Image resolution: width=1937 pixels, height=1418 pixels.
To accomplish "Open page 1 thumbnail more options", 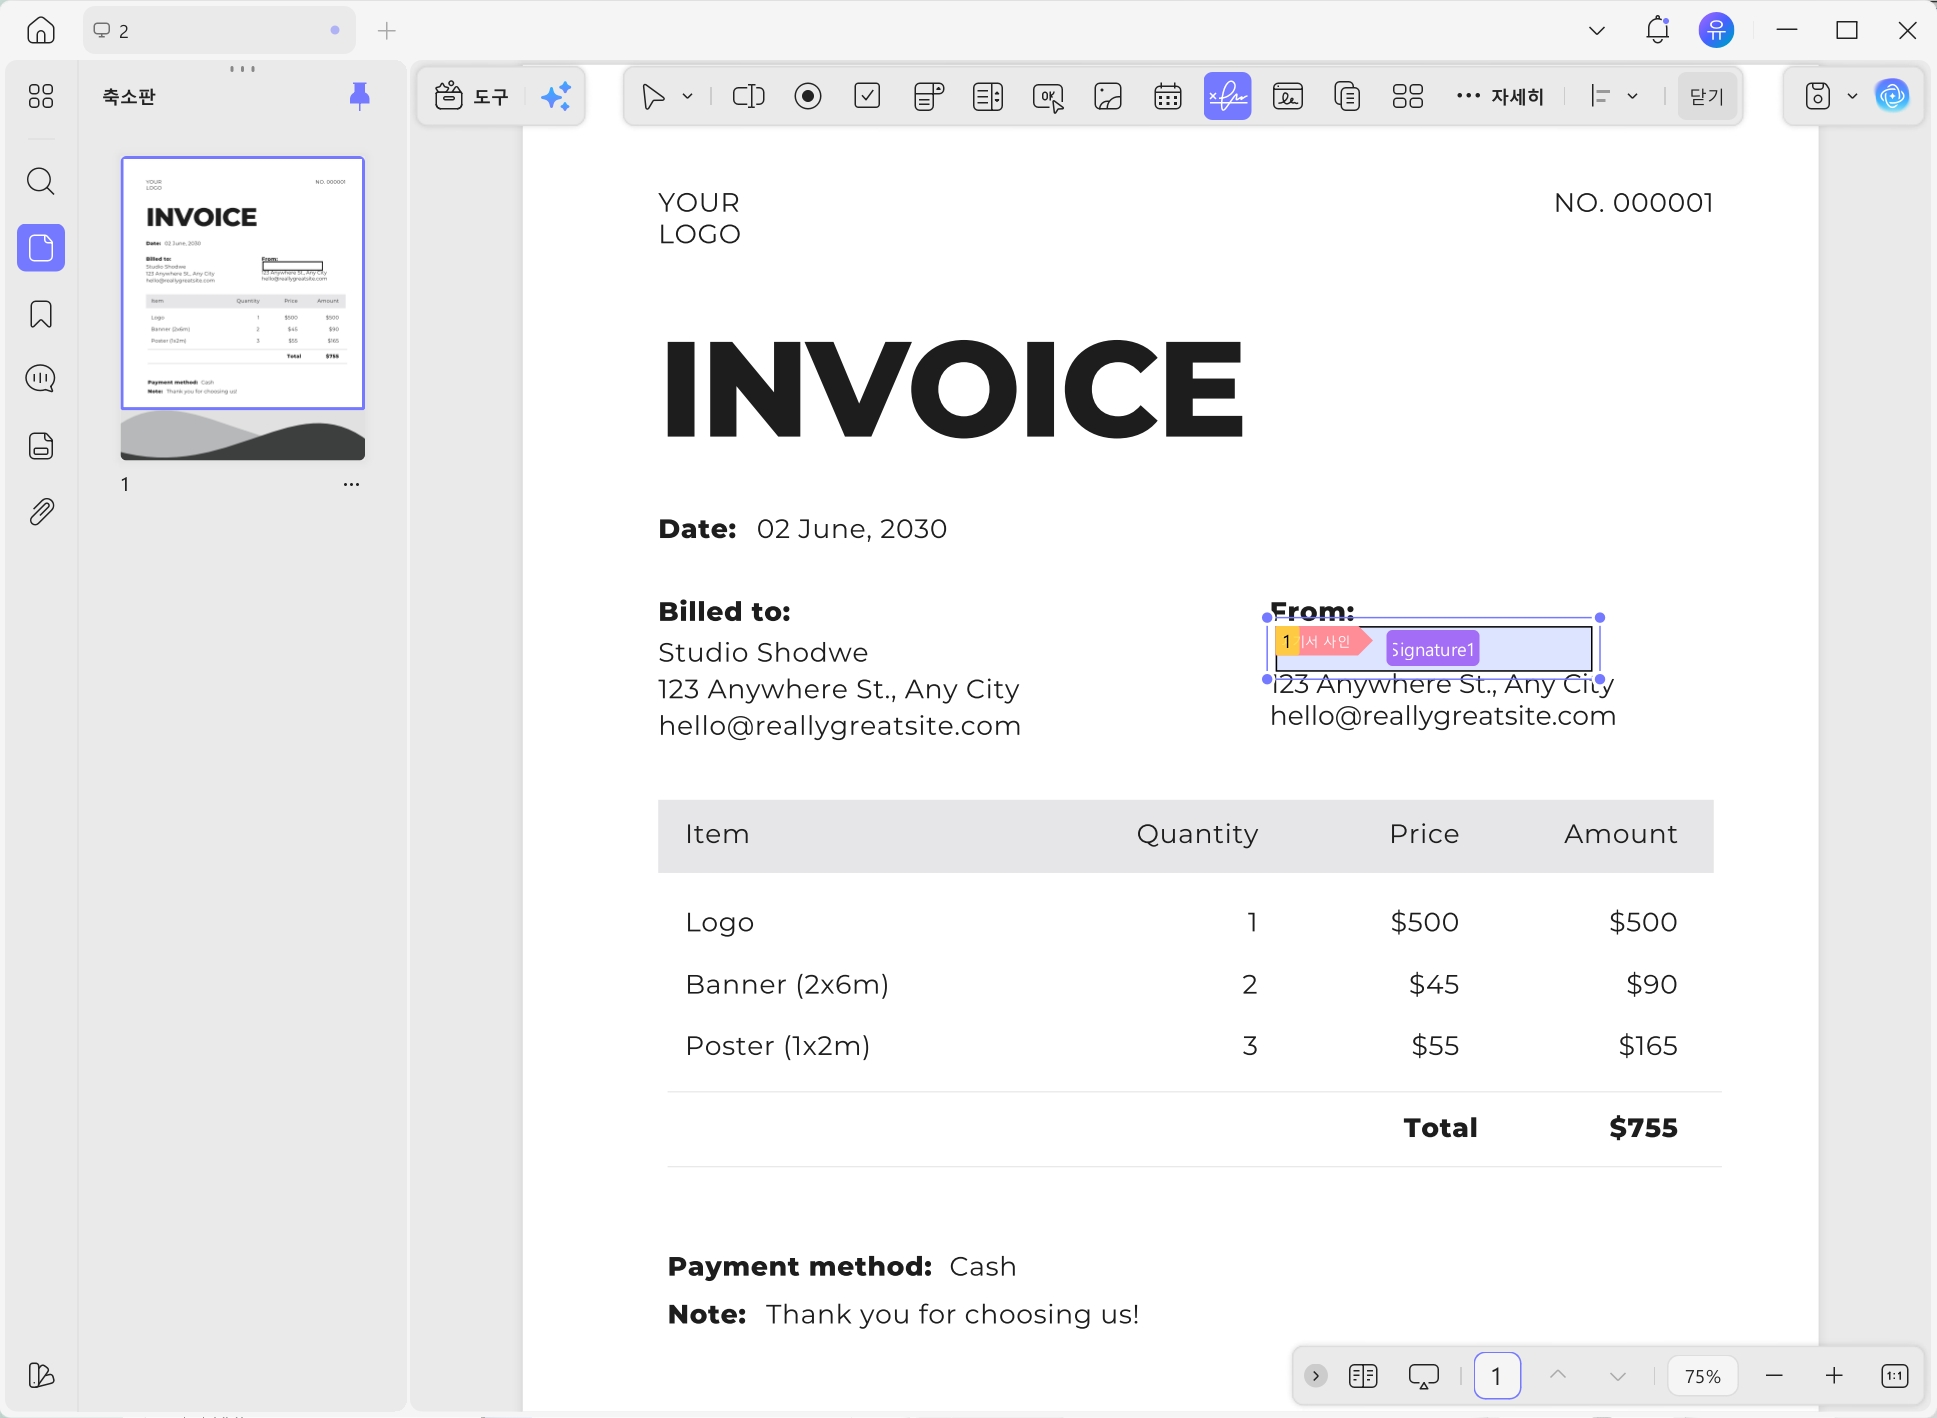I will pos(351,485).
